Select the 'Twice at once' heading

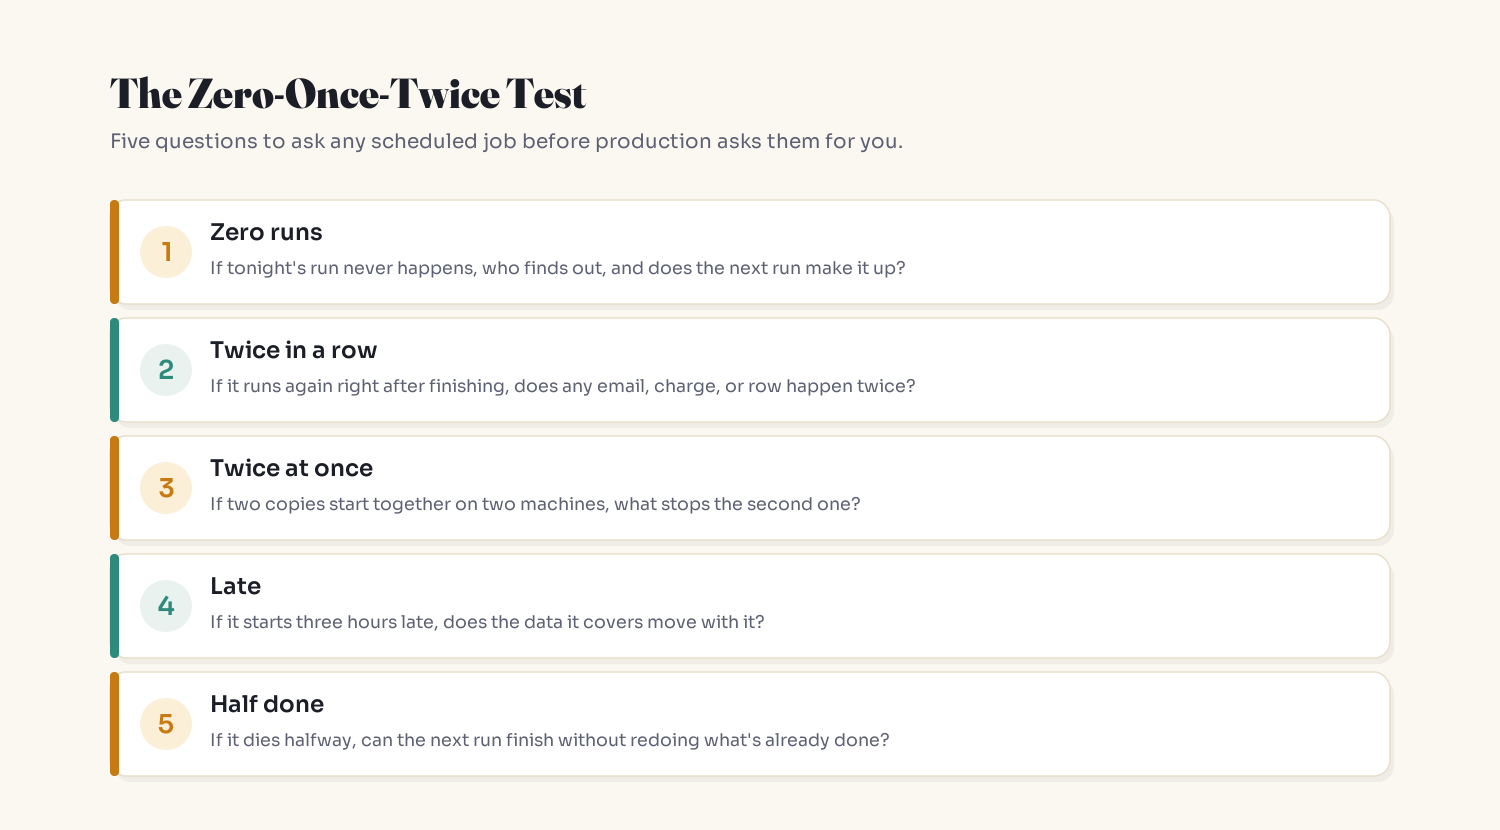291,468
